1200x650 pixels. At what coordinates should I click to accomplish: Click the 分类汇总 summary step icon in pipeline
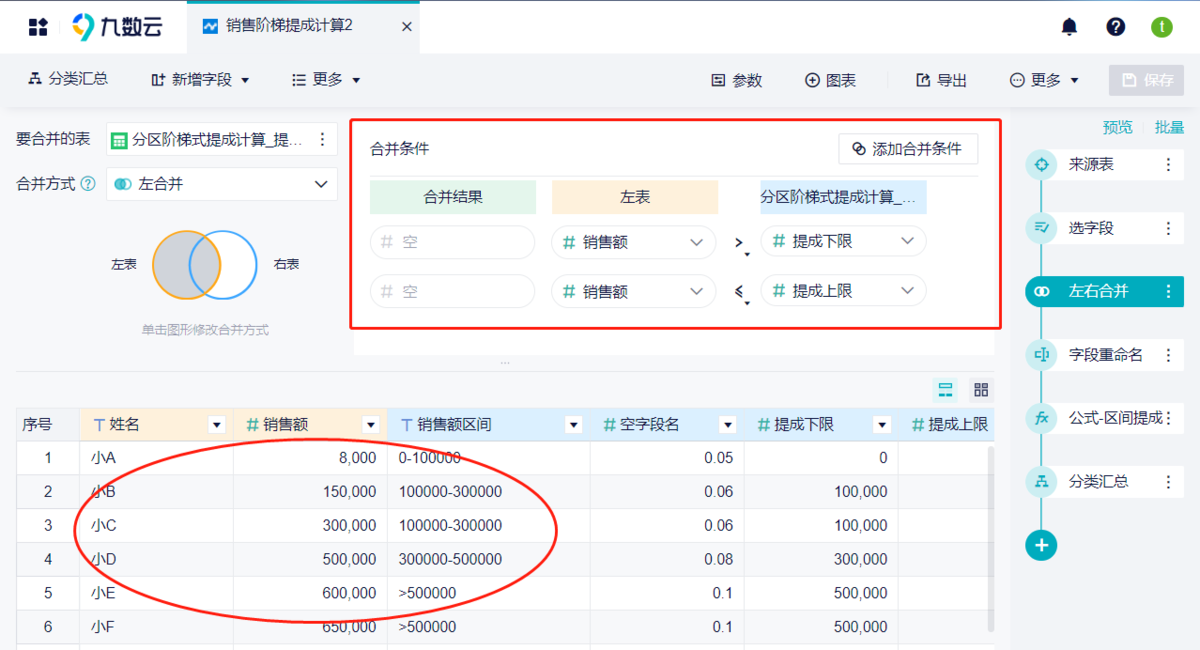click(1040, 482)
